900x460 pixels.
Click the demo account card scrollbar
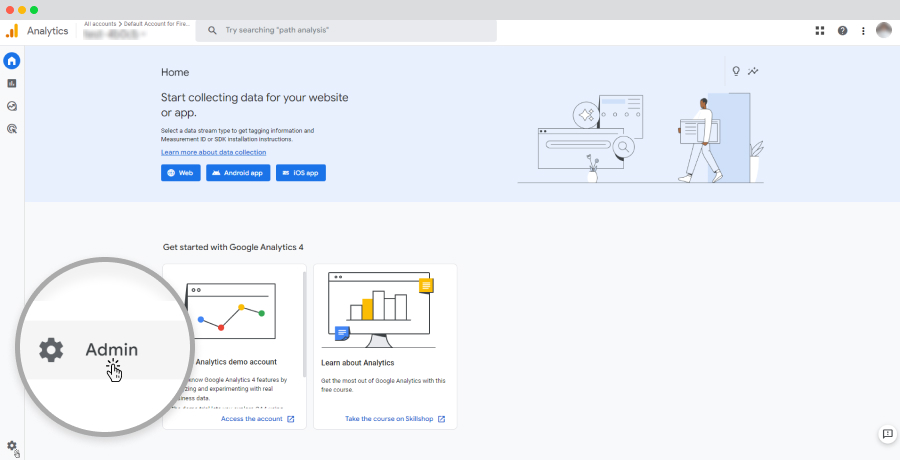304,324
